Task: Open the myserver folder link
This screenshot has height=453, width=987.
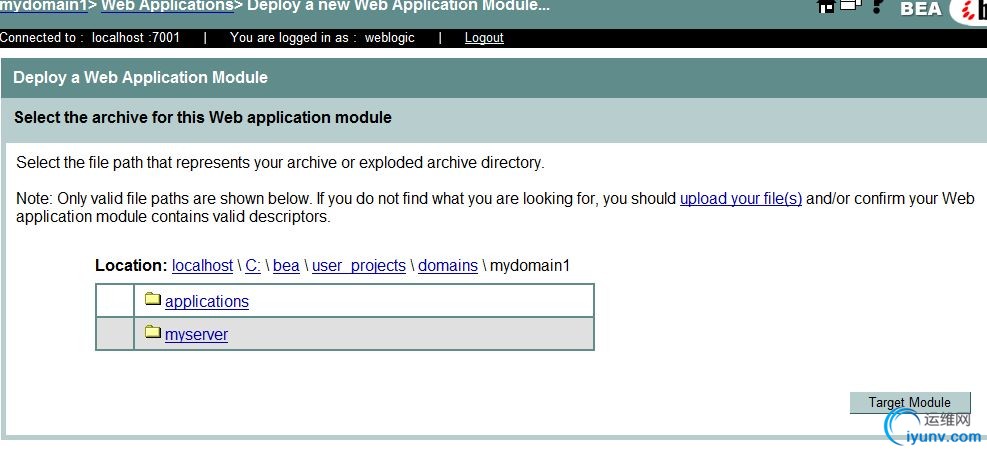Action: pos(196,335)
